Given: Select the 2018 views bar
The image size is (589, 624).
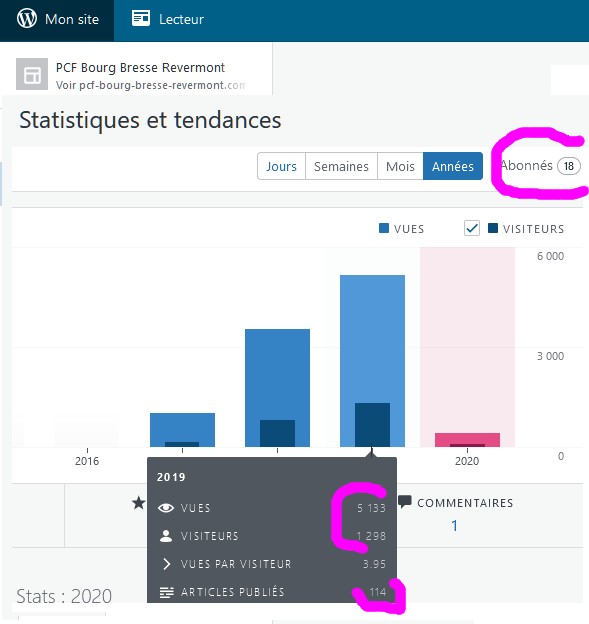Looking at the screenshot, I should pyautogui.click(x=277, y=388).
